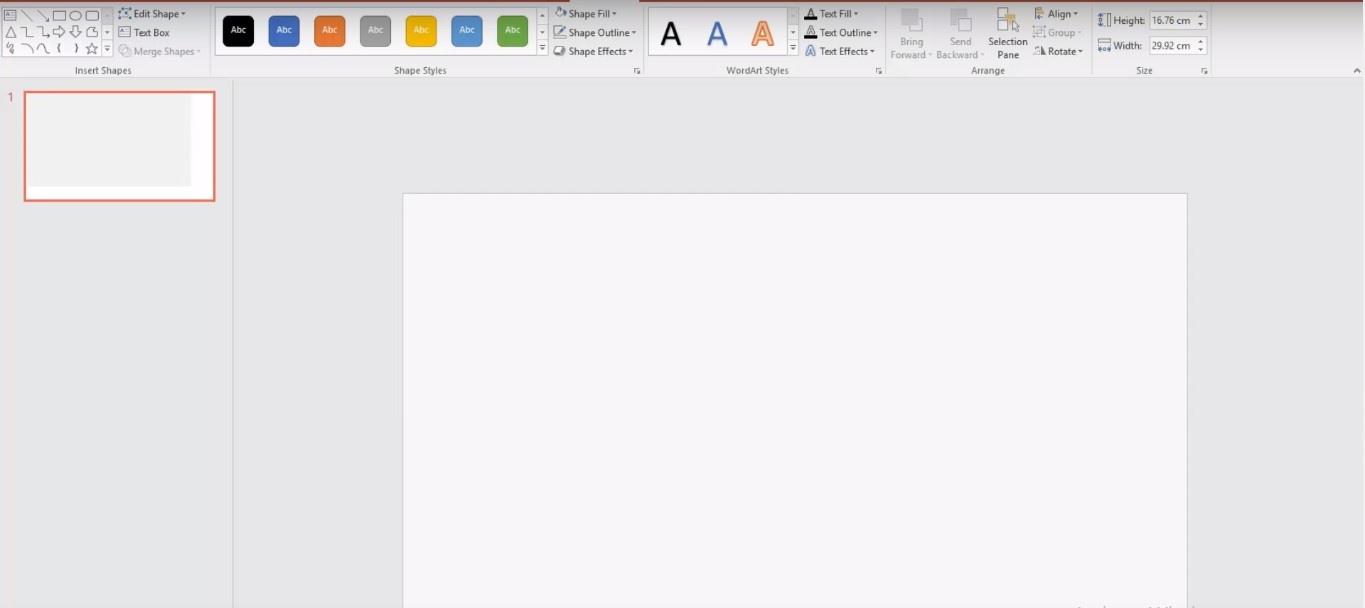Select slide 1 thumbnail in the panel

pyautogui.click(x=119, y=146)
